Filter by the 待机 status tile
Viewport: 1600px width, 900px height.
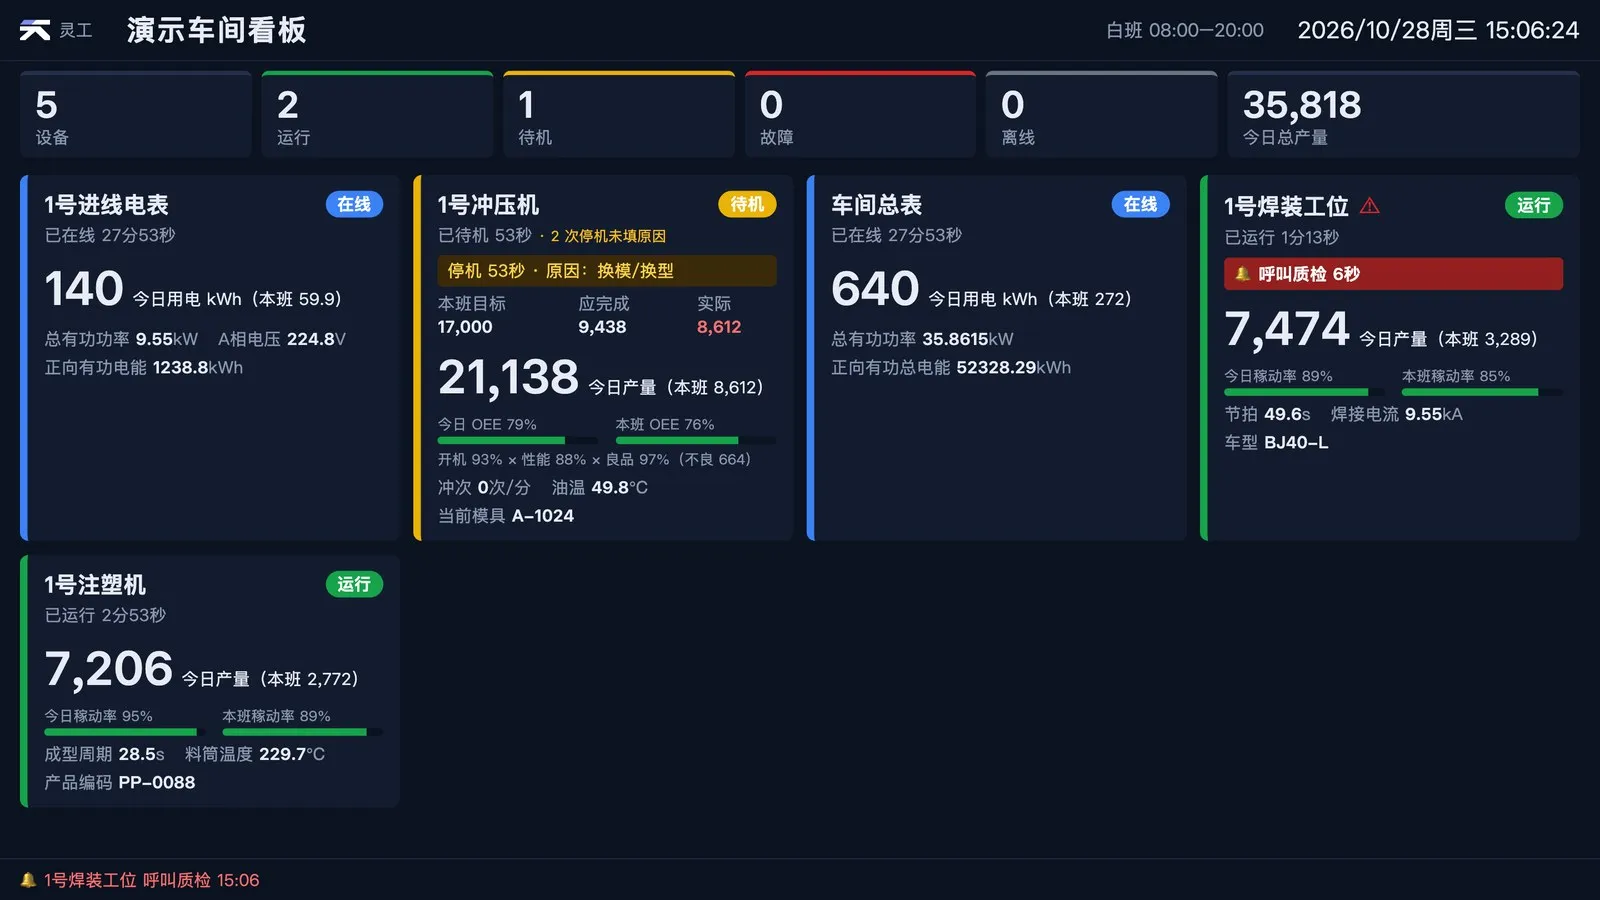click(x=619, y=115)
